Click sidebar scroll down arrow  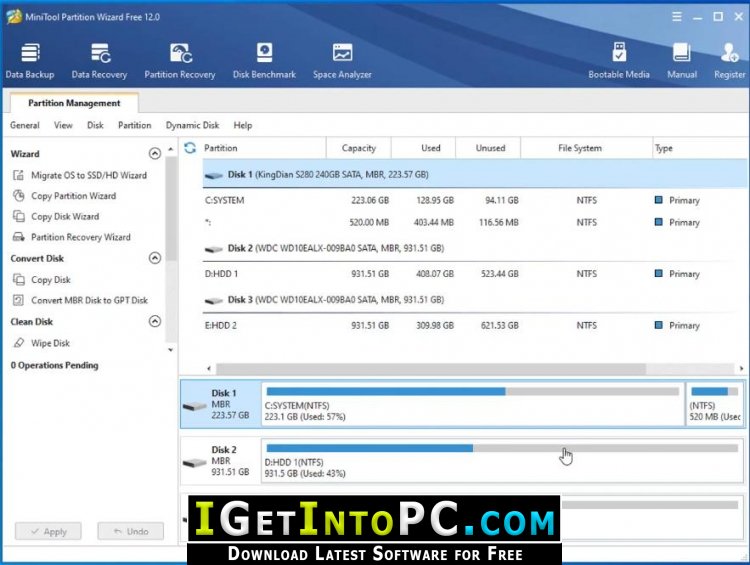tap(170, 350)
